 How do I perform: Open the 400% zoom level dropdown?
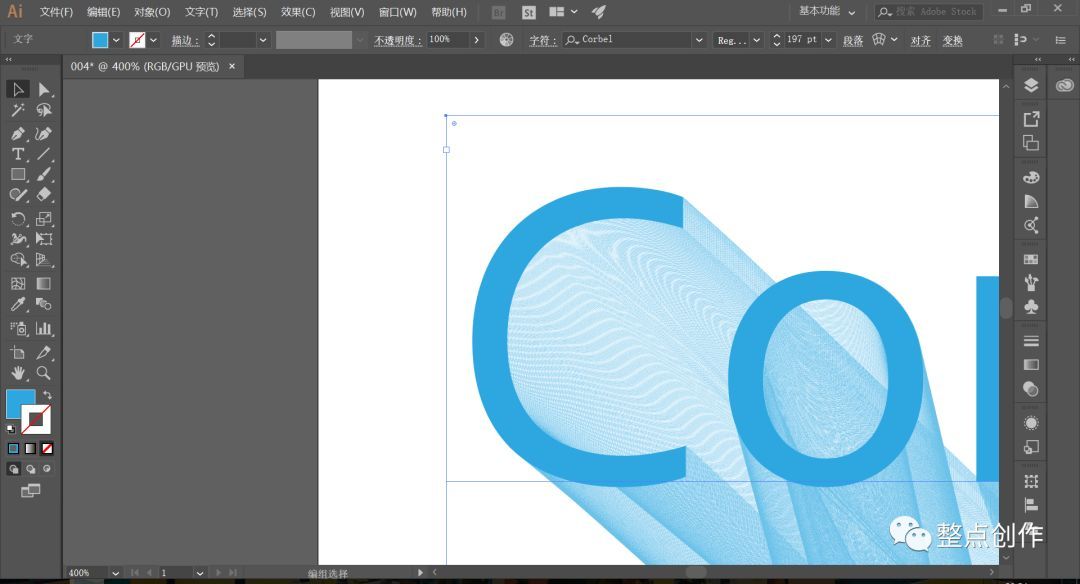(115, 573)
